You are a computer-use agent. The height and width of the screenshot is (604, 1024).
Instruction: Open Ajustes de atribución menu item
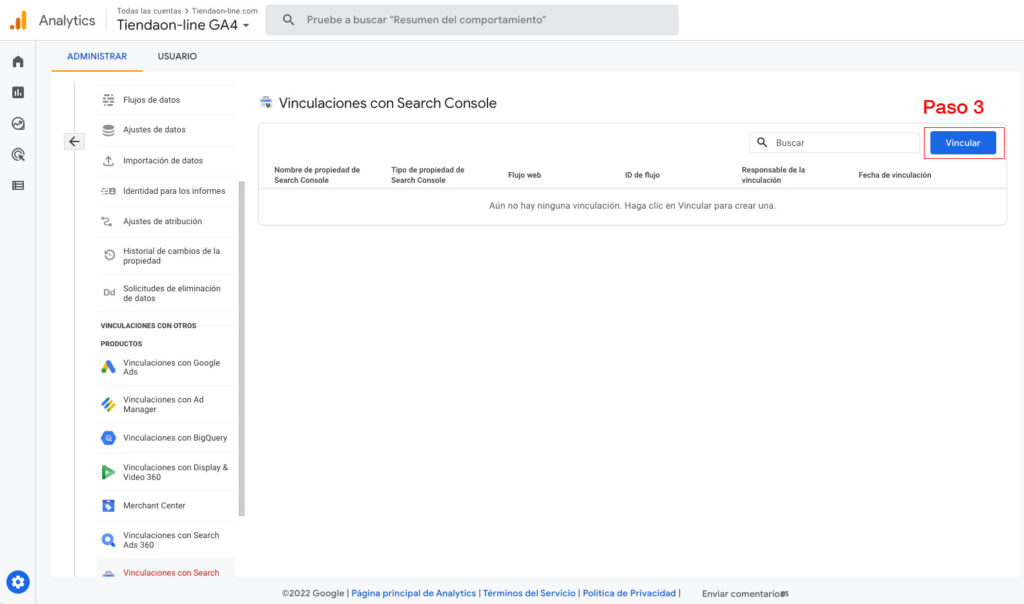click(165, 221)
